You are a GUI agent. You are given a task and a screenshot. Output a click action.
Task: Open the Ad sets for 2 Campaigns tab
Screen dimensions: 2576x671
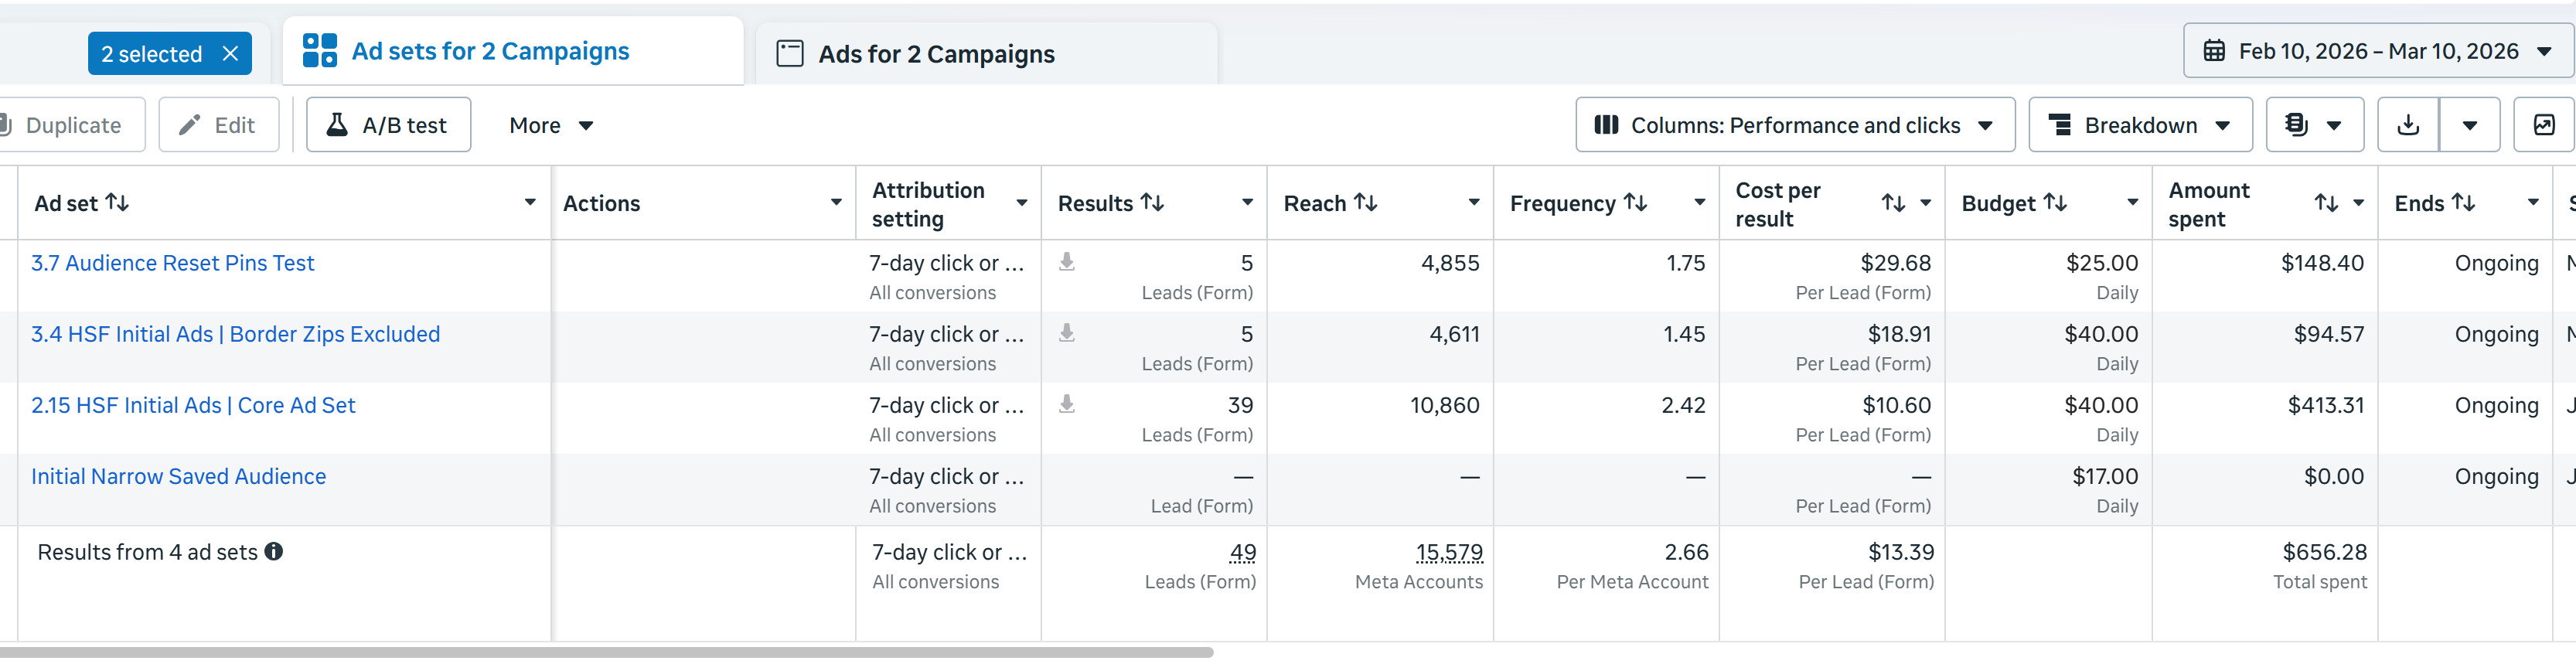click(x=513, y=51)
